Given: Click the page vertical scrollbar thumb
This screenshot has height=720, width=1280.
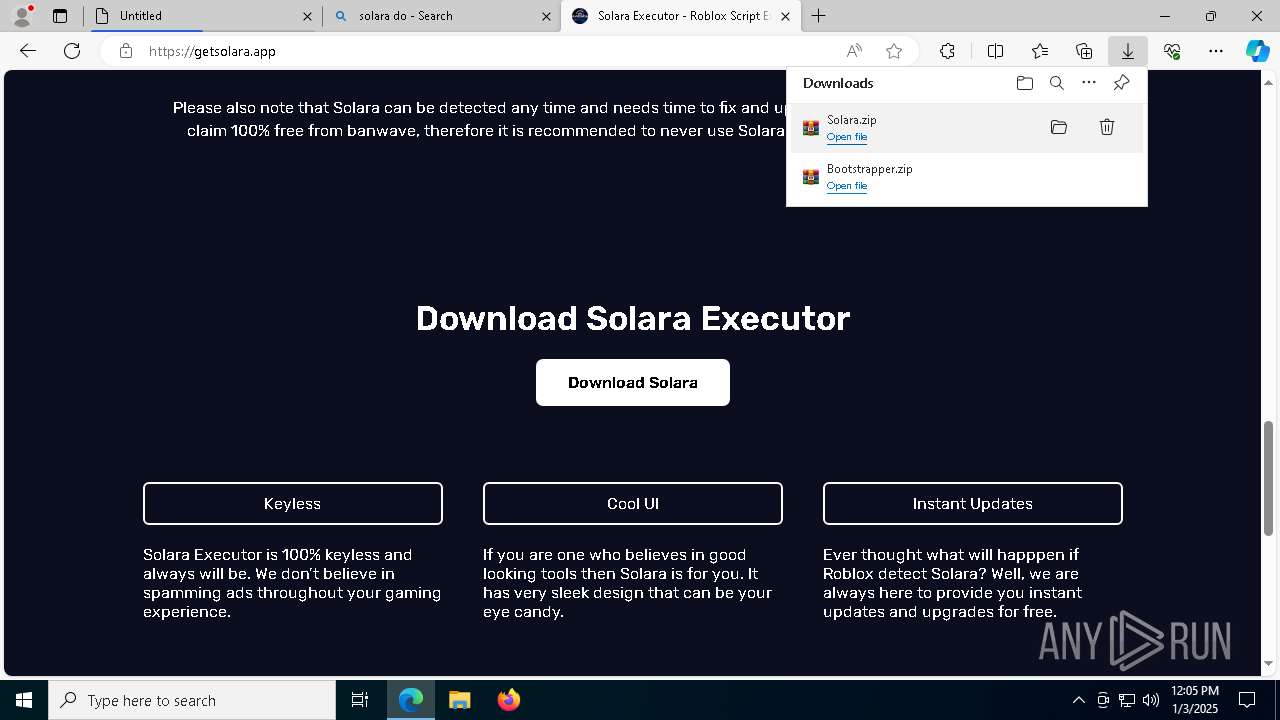Looking at the screenshot, I should pyautogui.click(x=1269, y=478).
